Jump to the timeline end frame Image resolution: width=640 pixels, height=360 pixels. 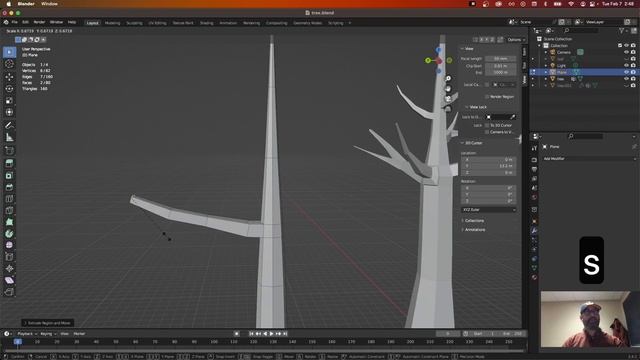(285, 334)
